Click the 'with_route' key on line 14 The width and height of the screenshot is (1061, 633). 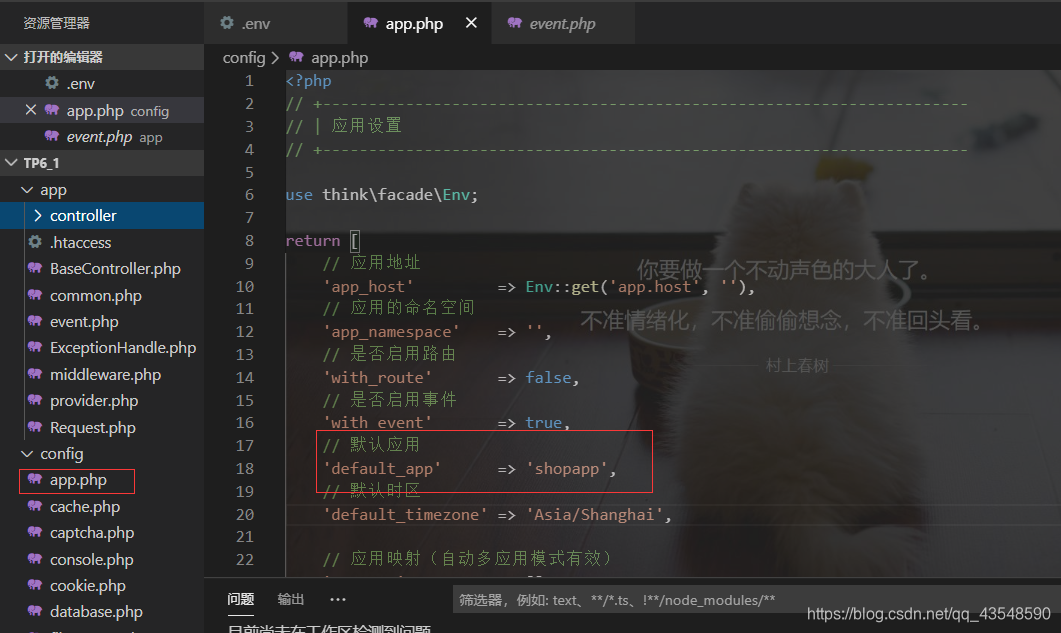click(378, 377)
